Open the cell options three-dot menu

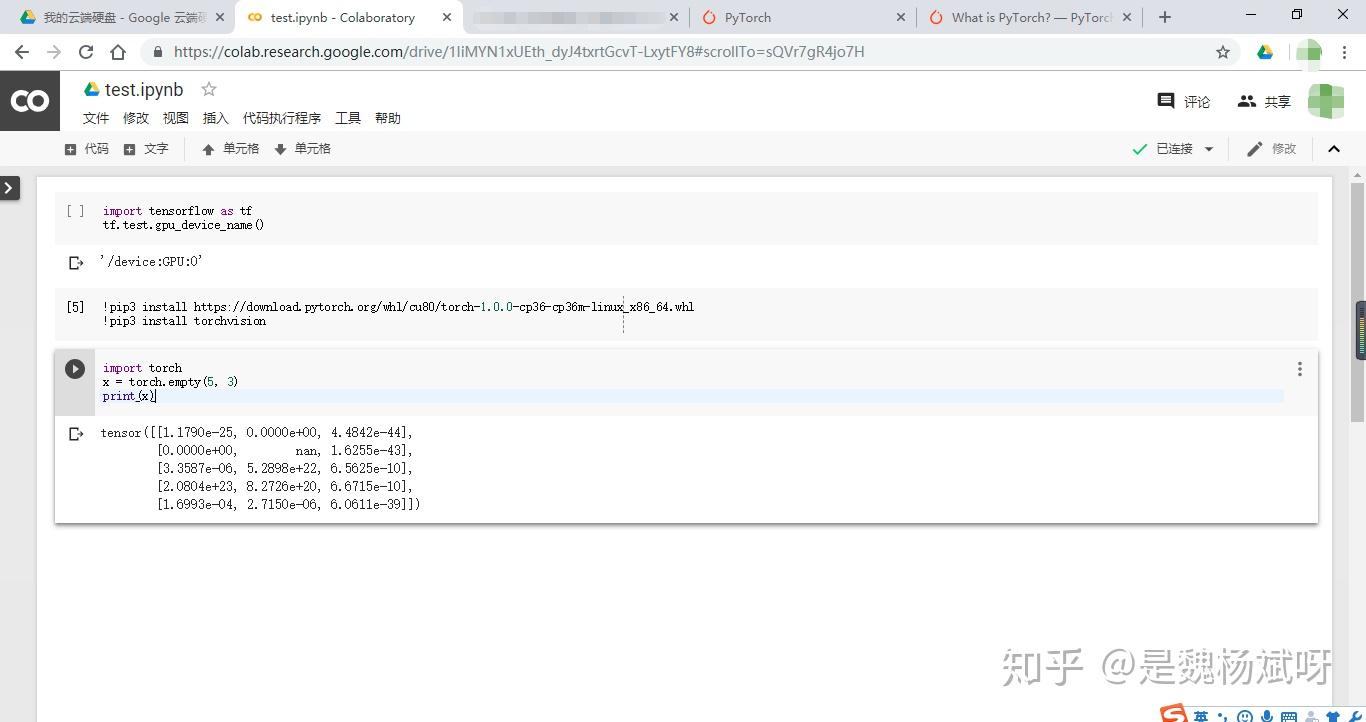point(1299,368)
